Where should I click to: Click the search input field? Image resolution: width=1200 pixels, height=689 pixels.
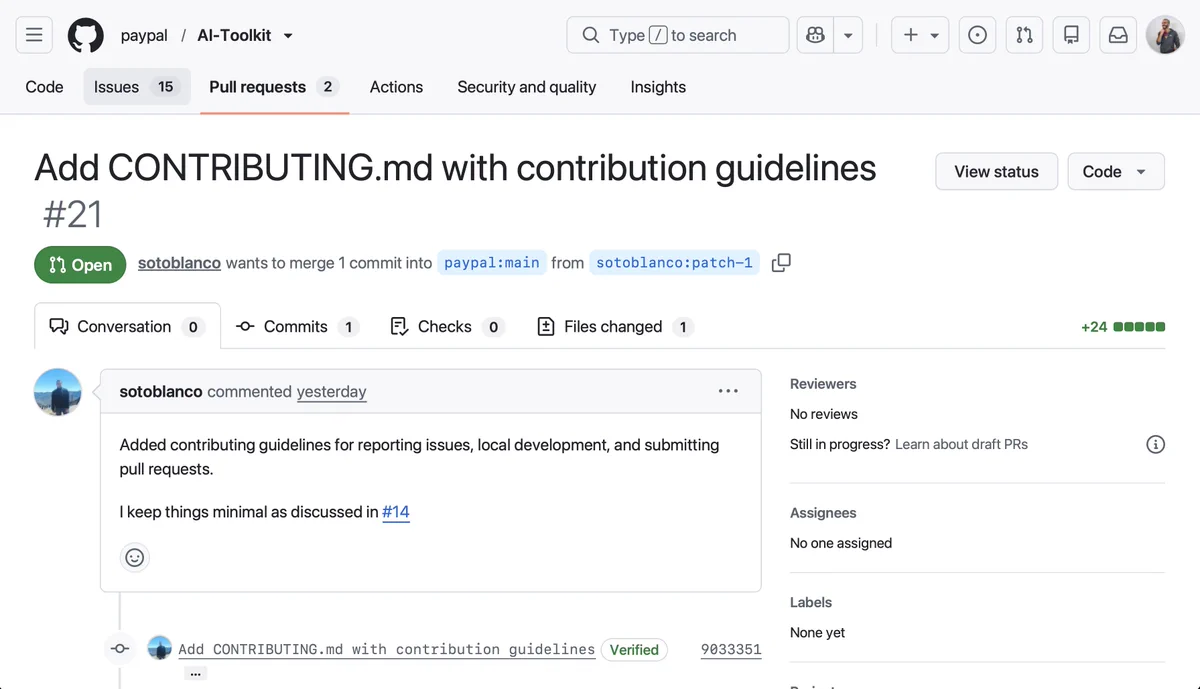pos(678,35)
